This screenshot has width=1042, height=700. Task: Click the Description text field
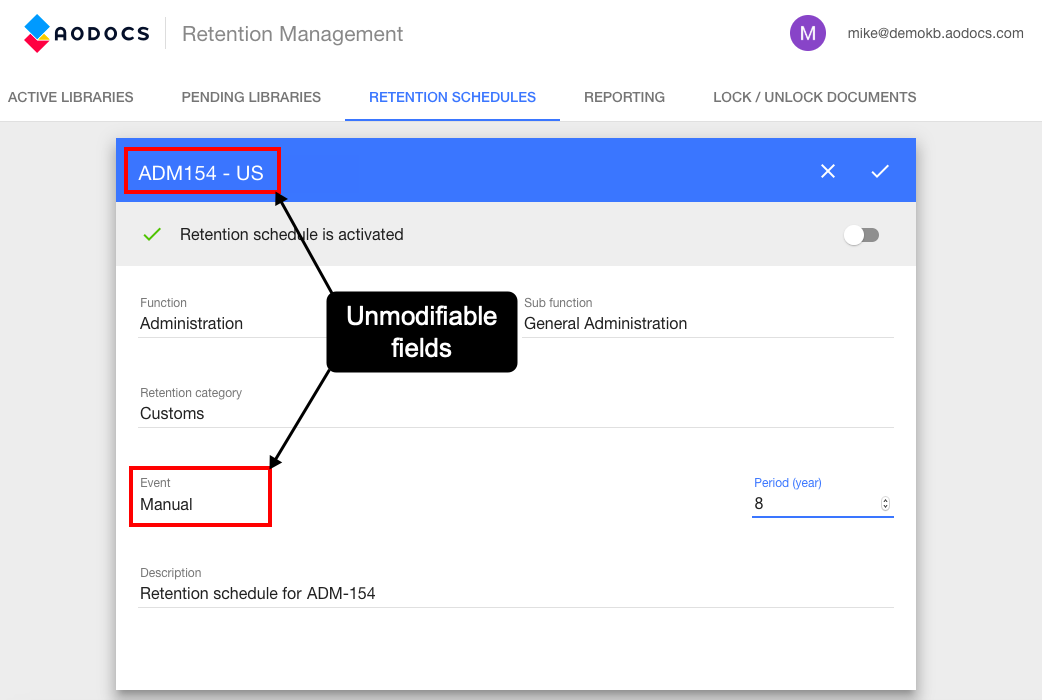(400, 593)
